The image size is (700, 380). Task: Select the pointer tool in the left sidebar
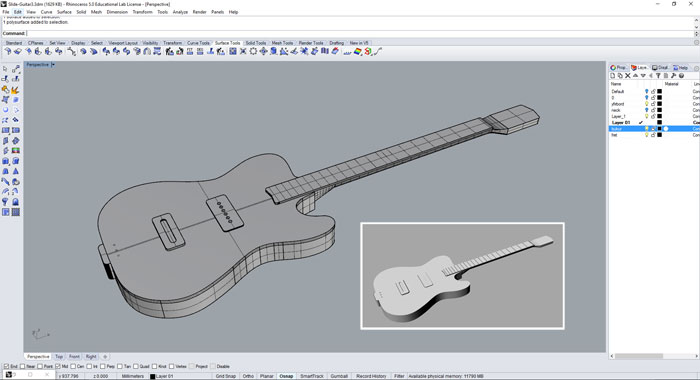coord(5,69)
